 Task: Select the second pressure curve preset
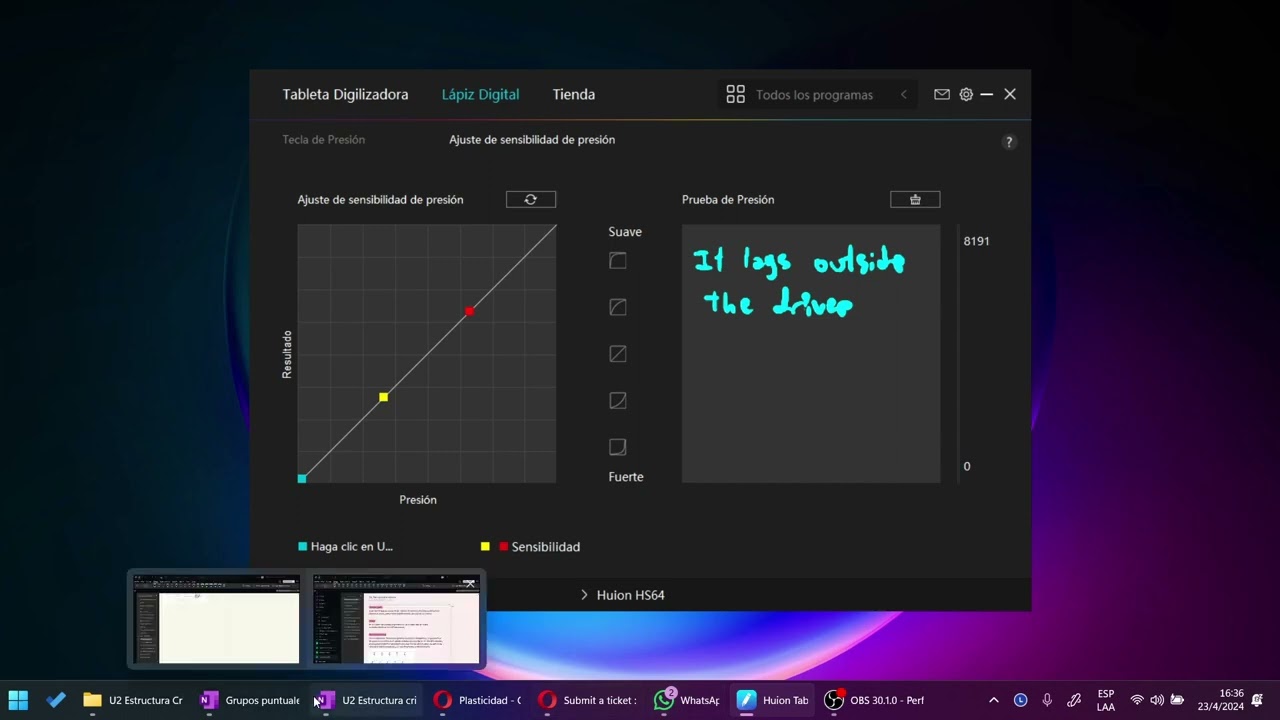[x=618, y=307]
